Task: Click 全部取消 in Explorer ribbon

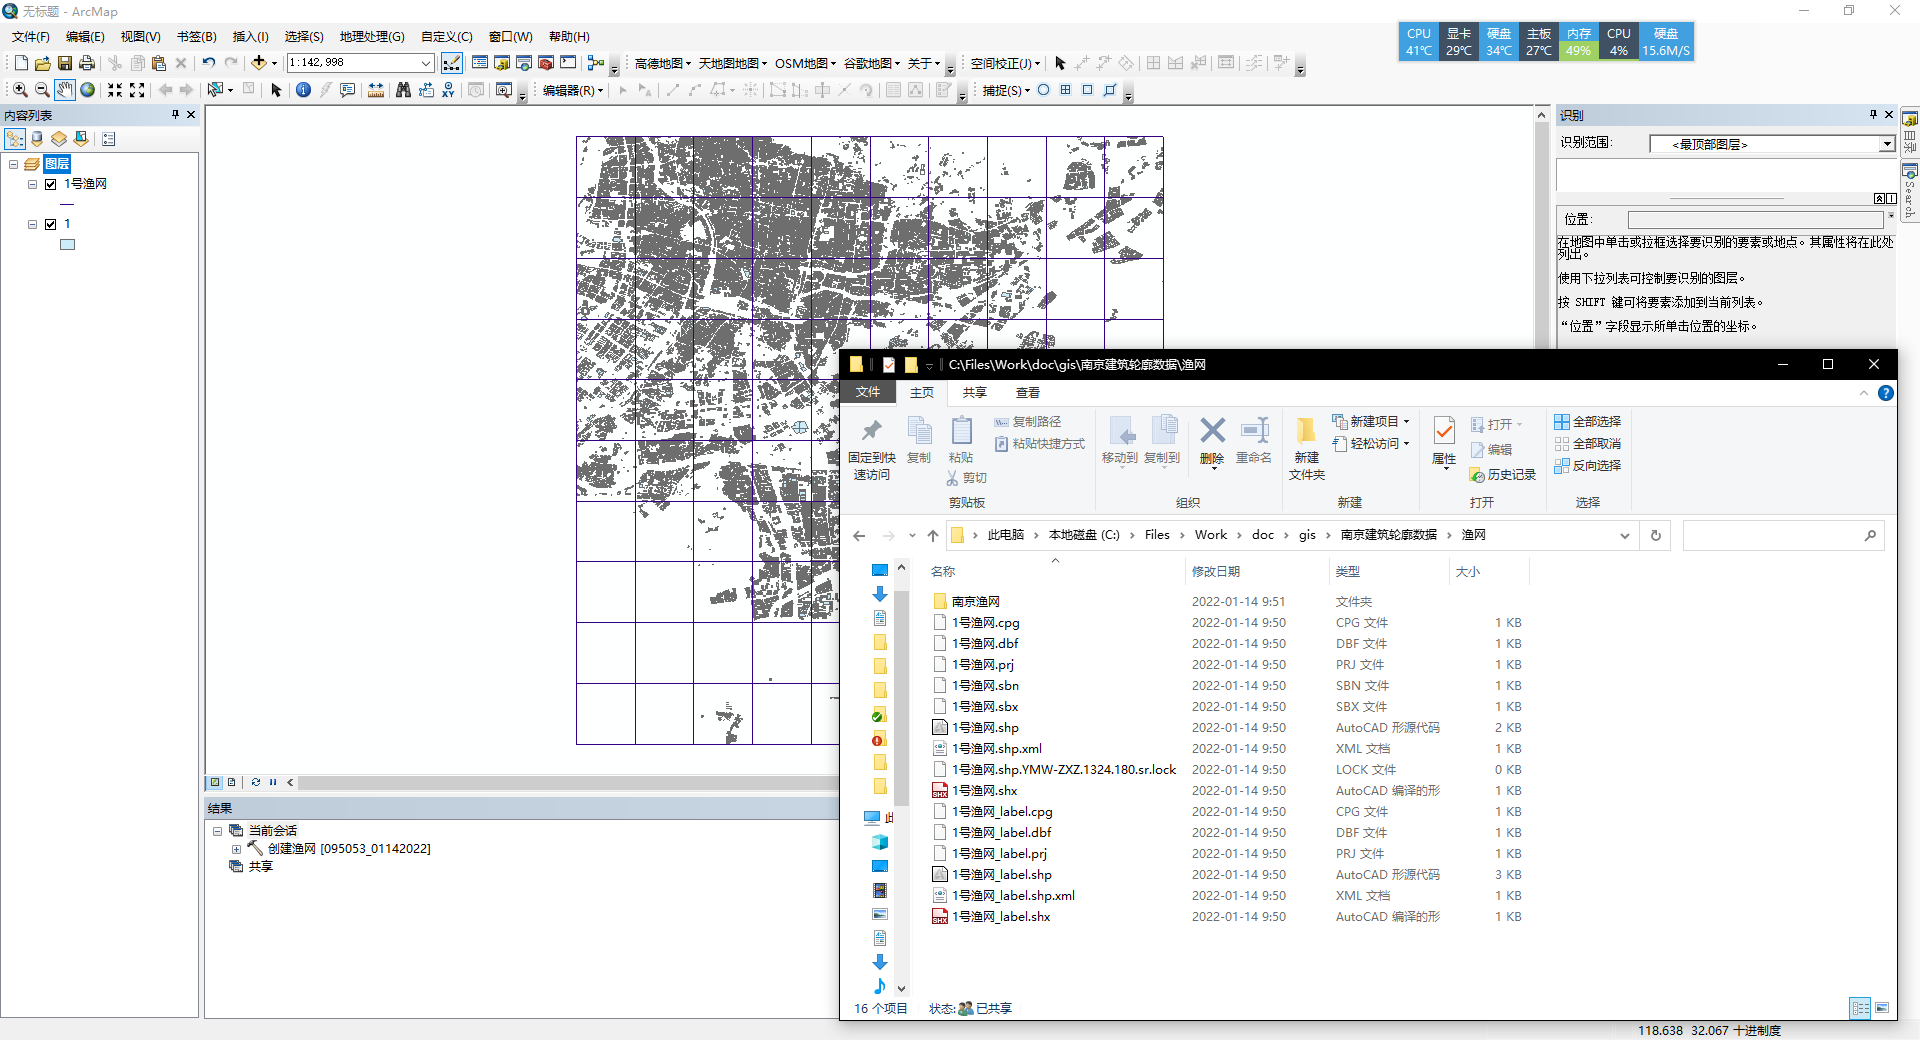Action: pyautogui.click(x=1587, y=444)
